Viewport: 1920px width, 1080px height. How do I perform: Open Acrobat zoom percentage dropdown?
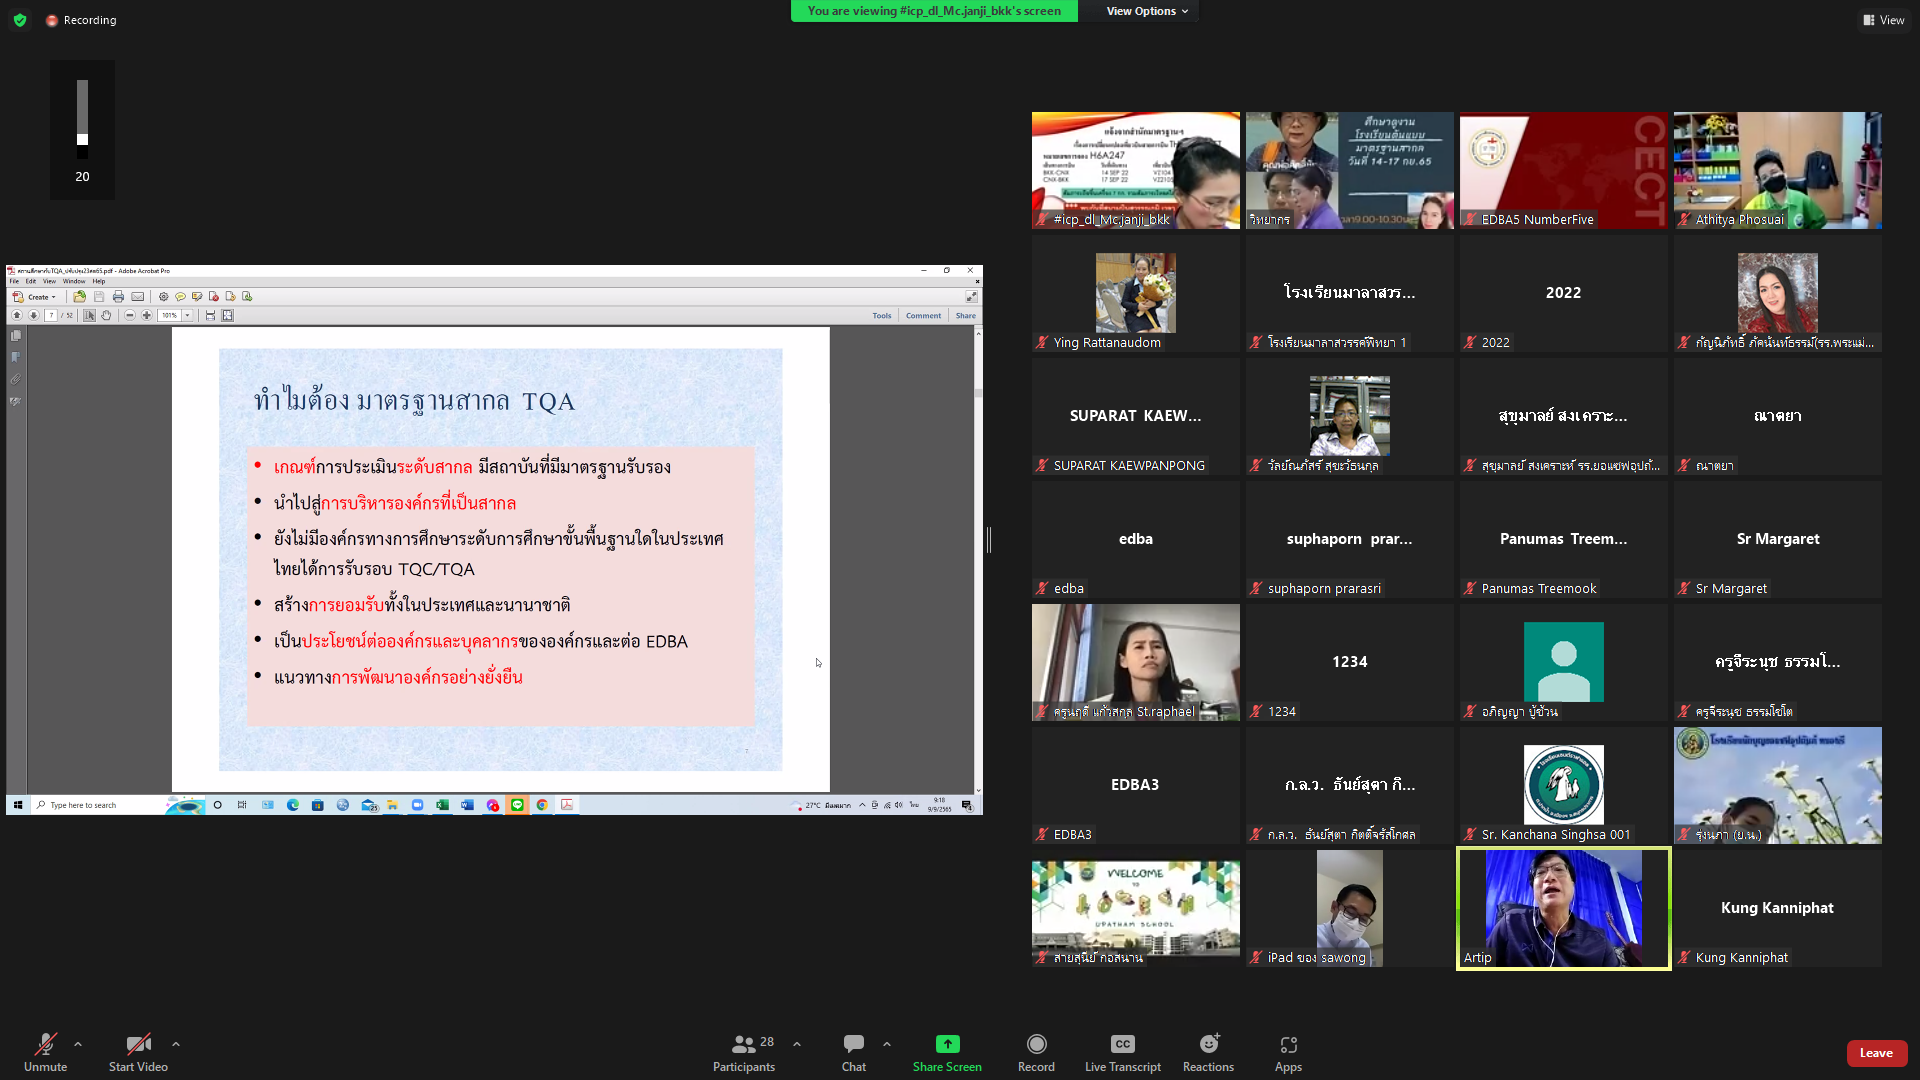[x=187, y=315]
